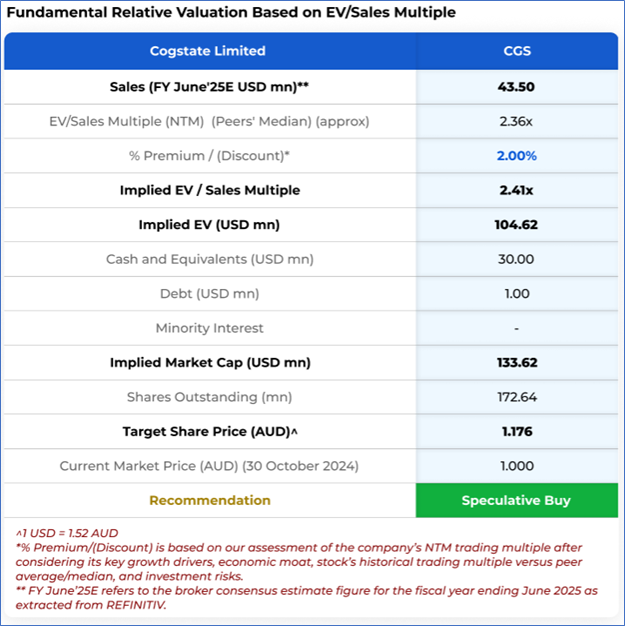Screen dimensions: 625x626
Task: Click the Minority Interest row label
Action: coord(209,328)
